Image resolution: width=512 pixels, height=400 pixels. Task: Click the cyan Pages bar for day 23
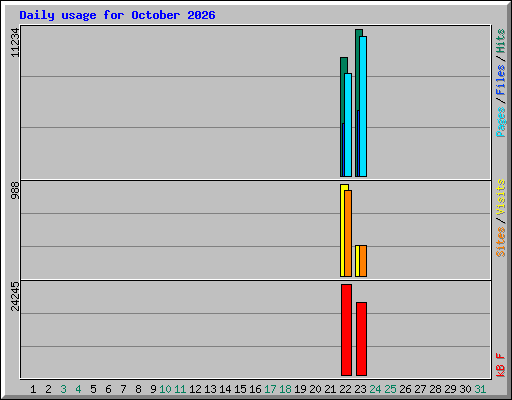363,107
